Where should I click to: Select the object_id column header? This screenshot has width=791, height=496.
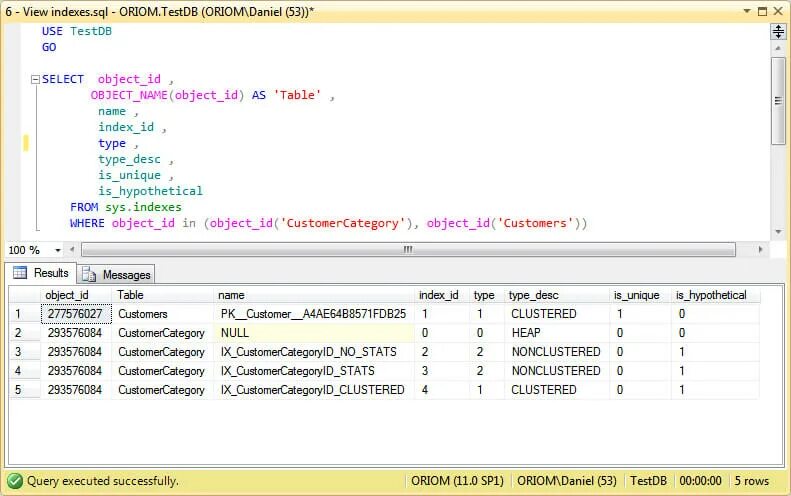76,295
